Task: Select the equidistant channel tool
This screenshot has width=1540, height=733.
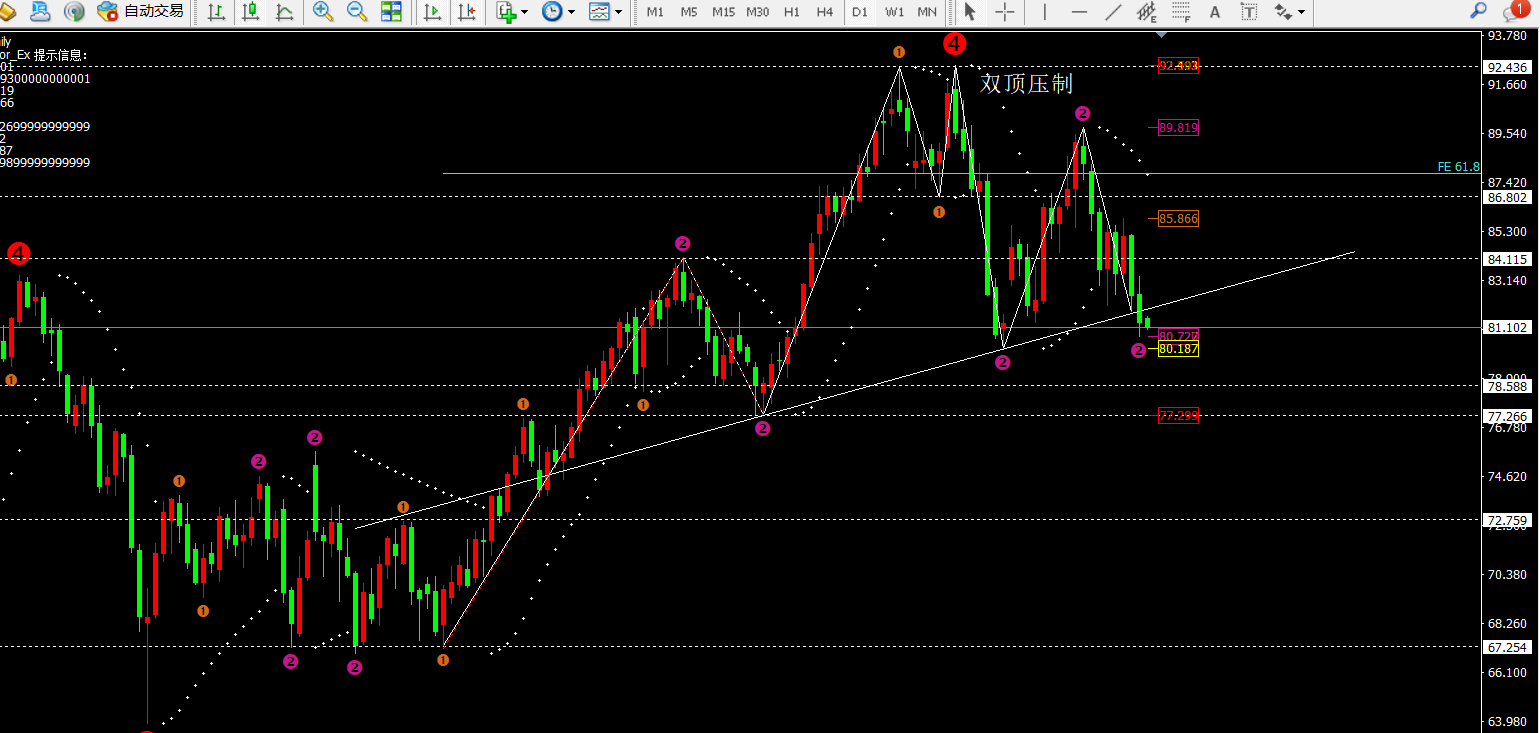Action: tap(1147, 12)
